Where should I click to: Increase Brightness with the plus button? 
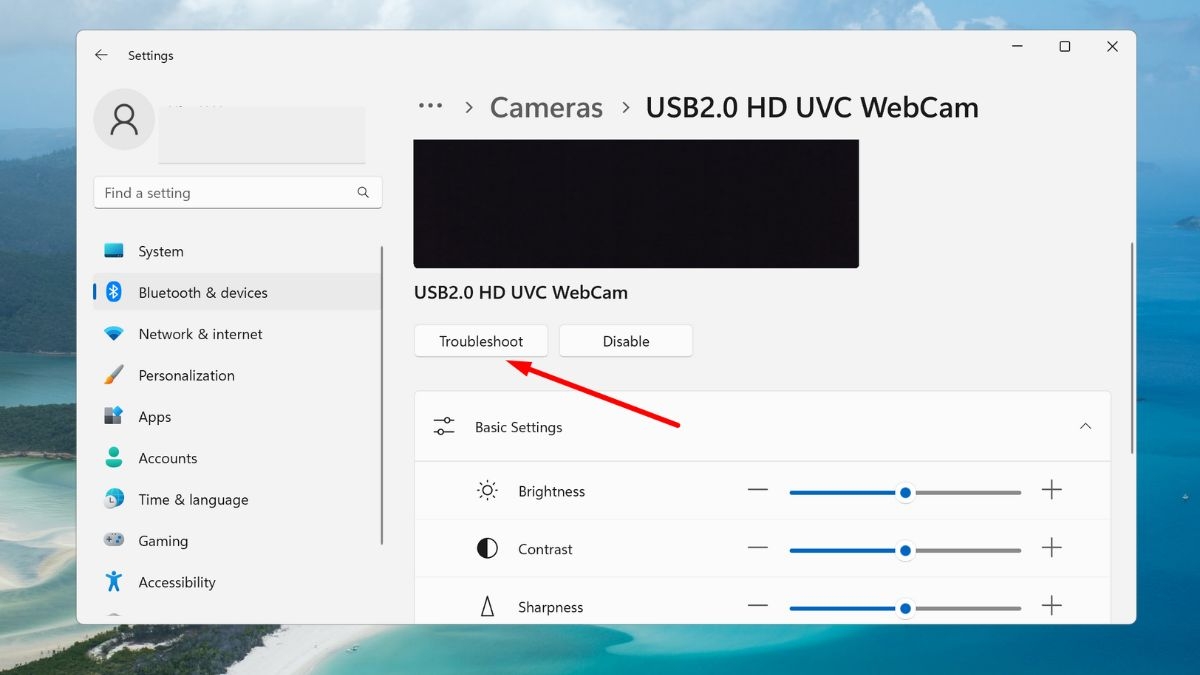click(x=1051, y=490)
